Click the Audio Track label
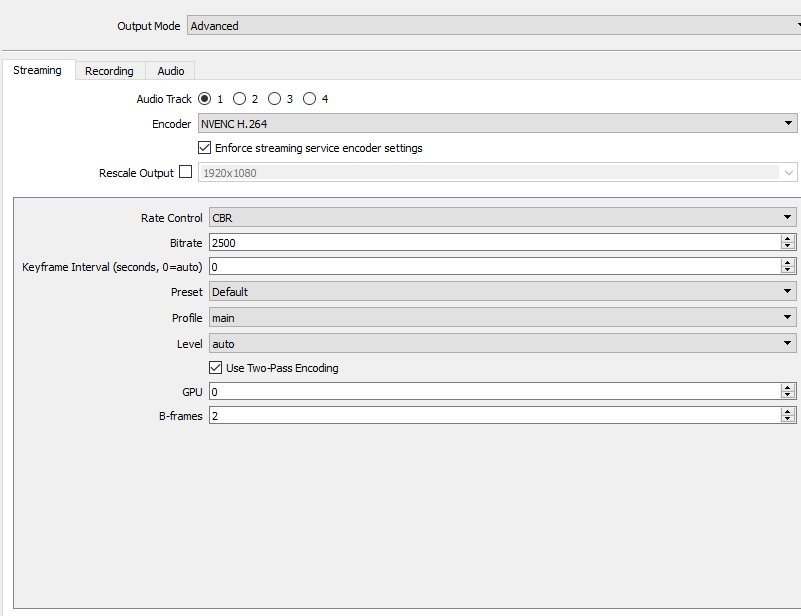801x616 pixels. click(163, 99)
